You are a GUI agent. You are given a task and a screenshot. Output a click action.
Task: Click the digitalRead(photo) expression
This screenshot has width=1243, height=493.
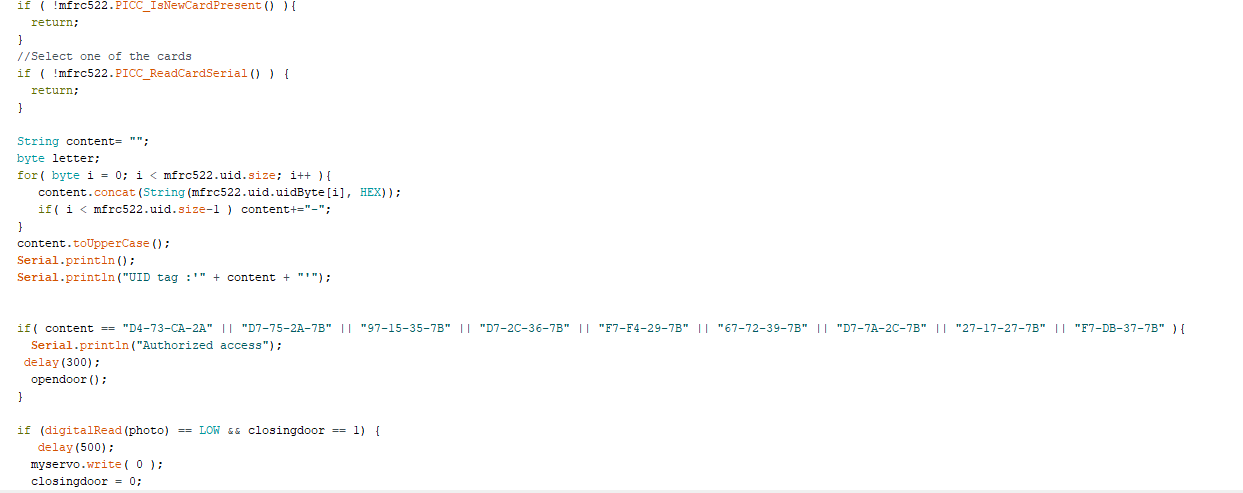click(106, 430)
